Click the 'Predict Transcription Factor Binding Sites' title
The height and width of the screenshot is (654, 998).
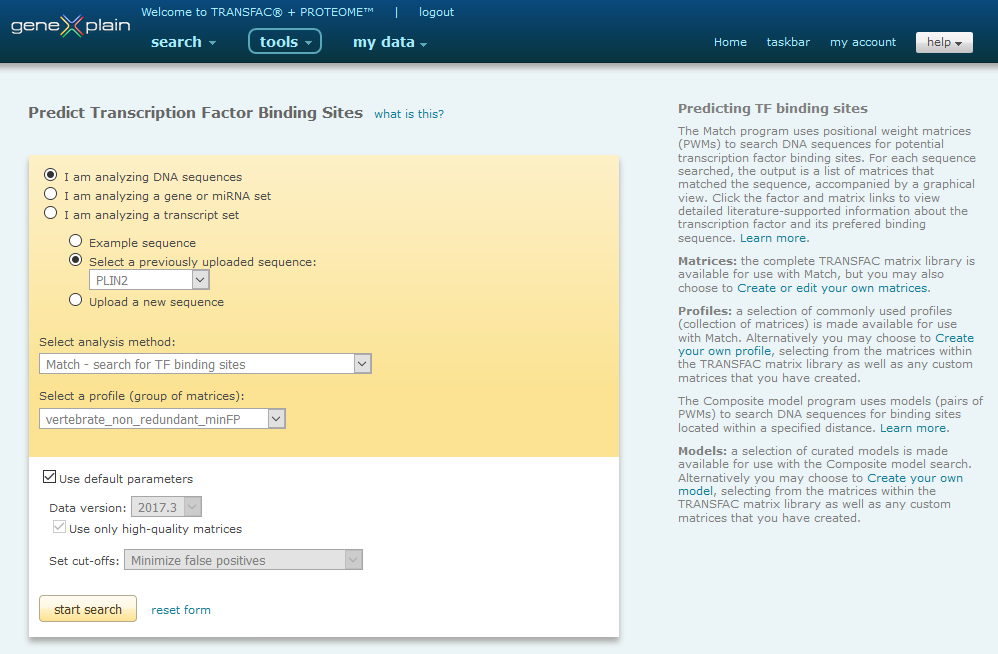[x=195, y=113]
